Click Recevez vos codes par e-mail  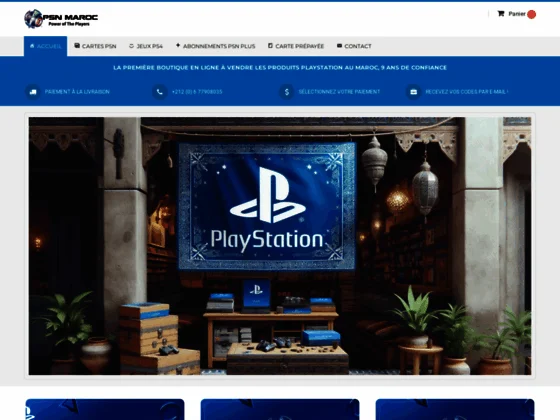pos(467,92)
